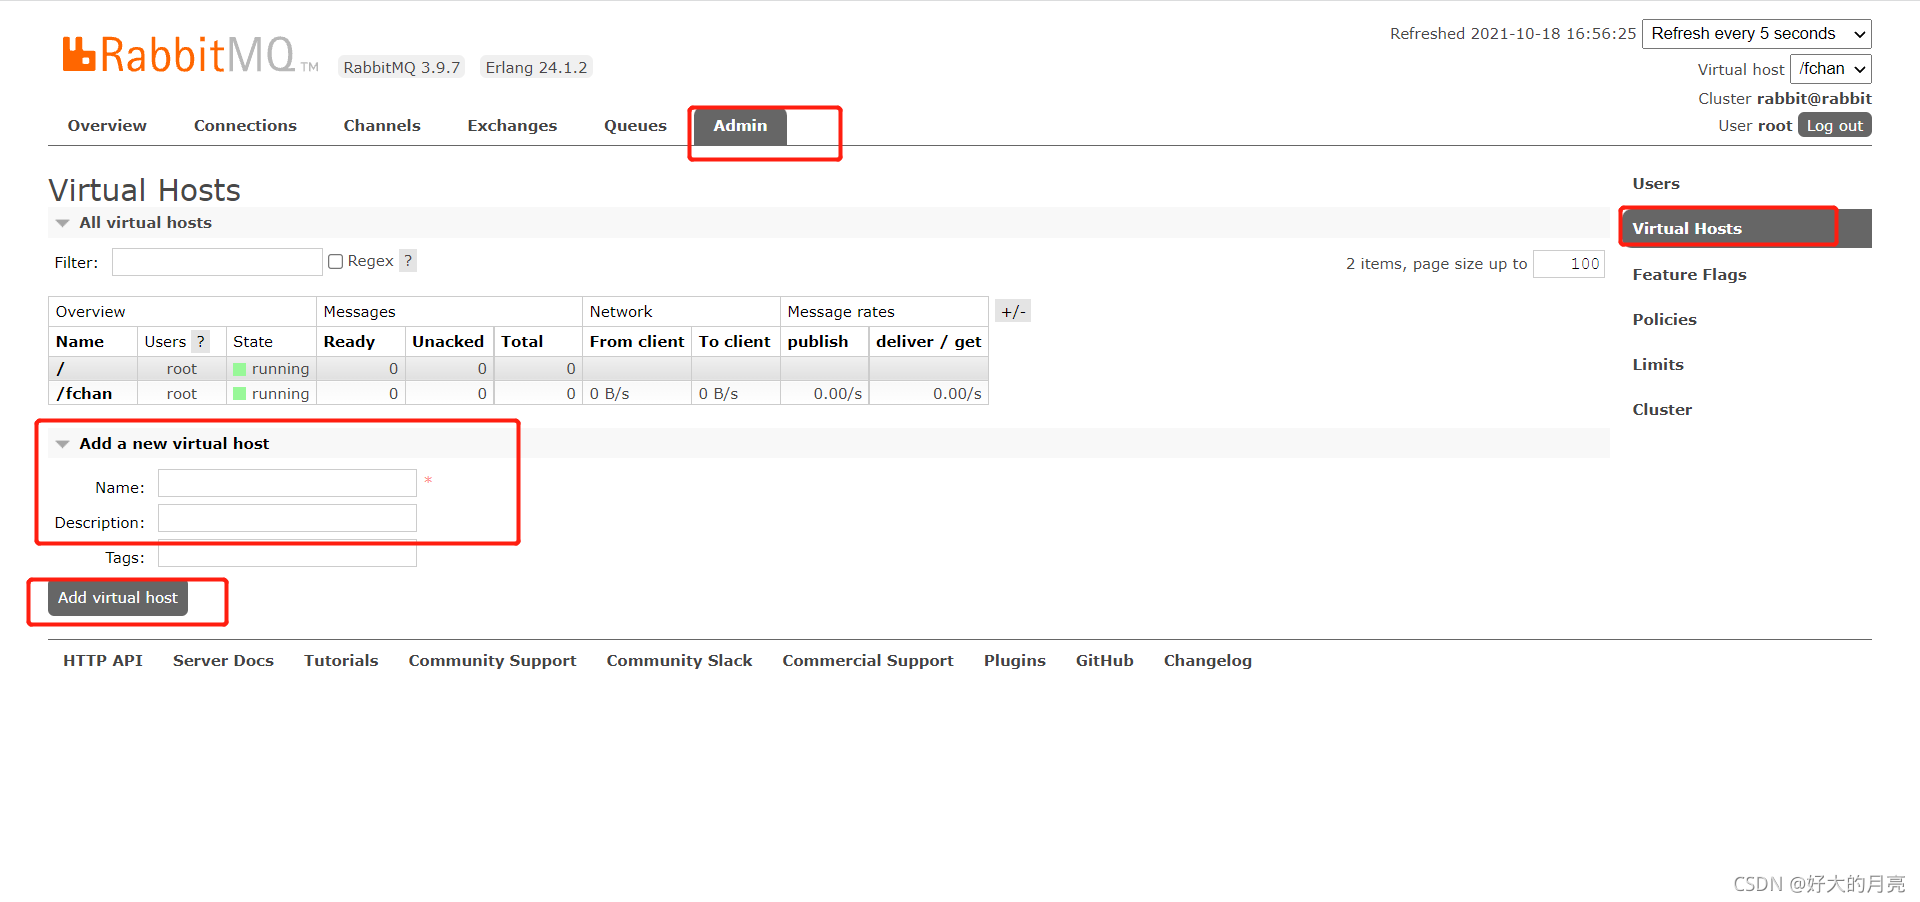Image resolution: width=1920 pixels, height=902 pixels.
Task: Sort by the Unacked column header
Action: (x=448, y=342)
